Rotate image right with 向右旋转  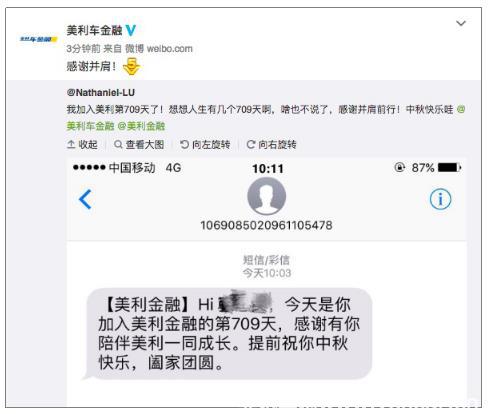point(271,144)
